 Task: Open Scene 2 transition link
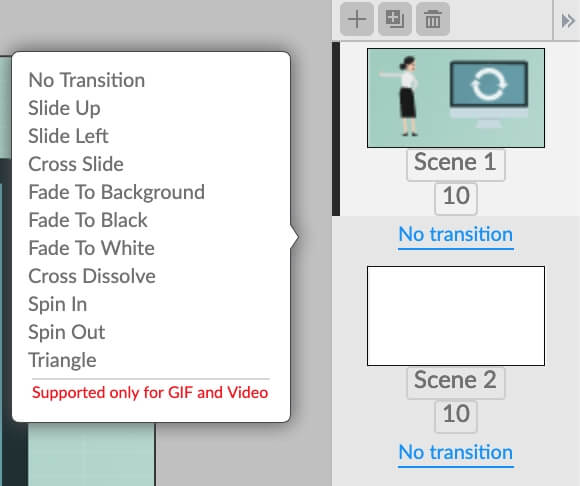point(456,453)
